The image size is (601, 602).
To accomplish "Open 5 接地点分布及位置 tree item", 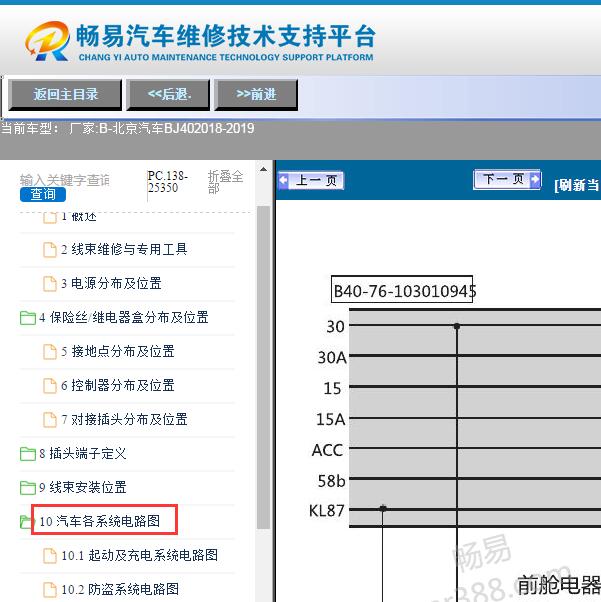I will click(118, 351).
